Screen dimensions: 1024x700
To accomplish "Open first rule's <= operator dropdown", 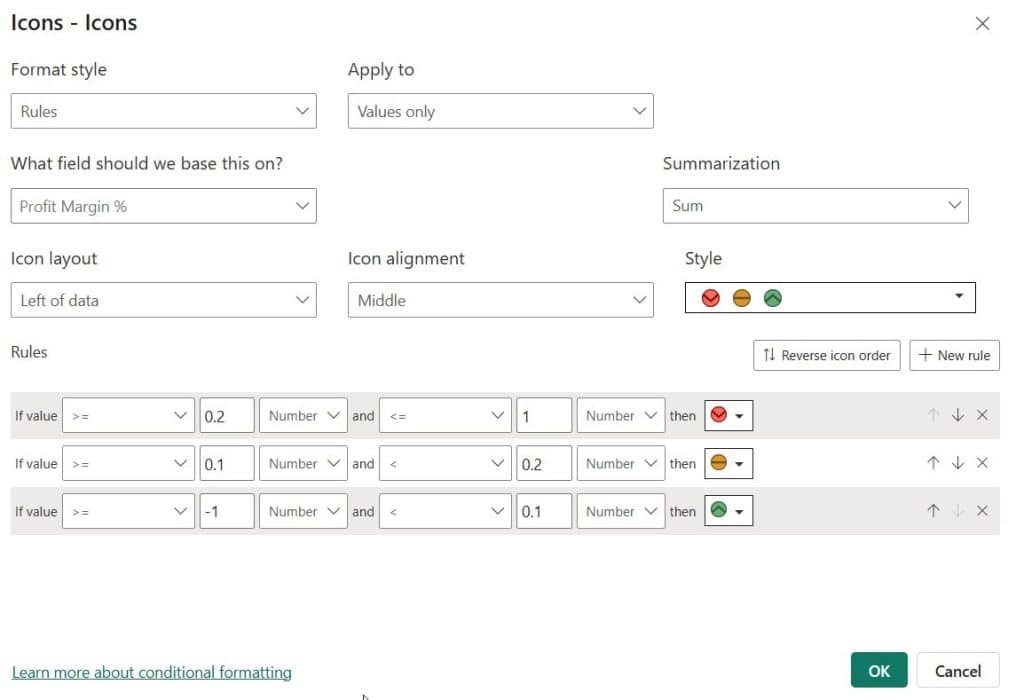I will click(445, 415).
